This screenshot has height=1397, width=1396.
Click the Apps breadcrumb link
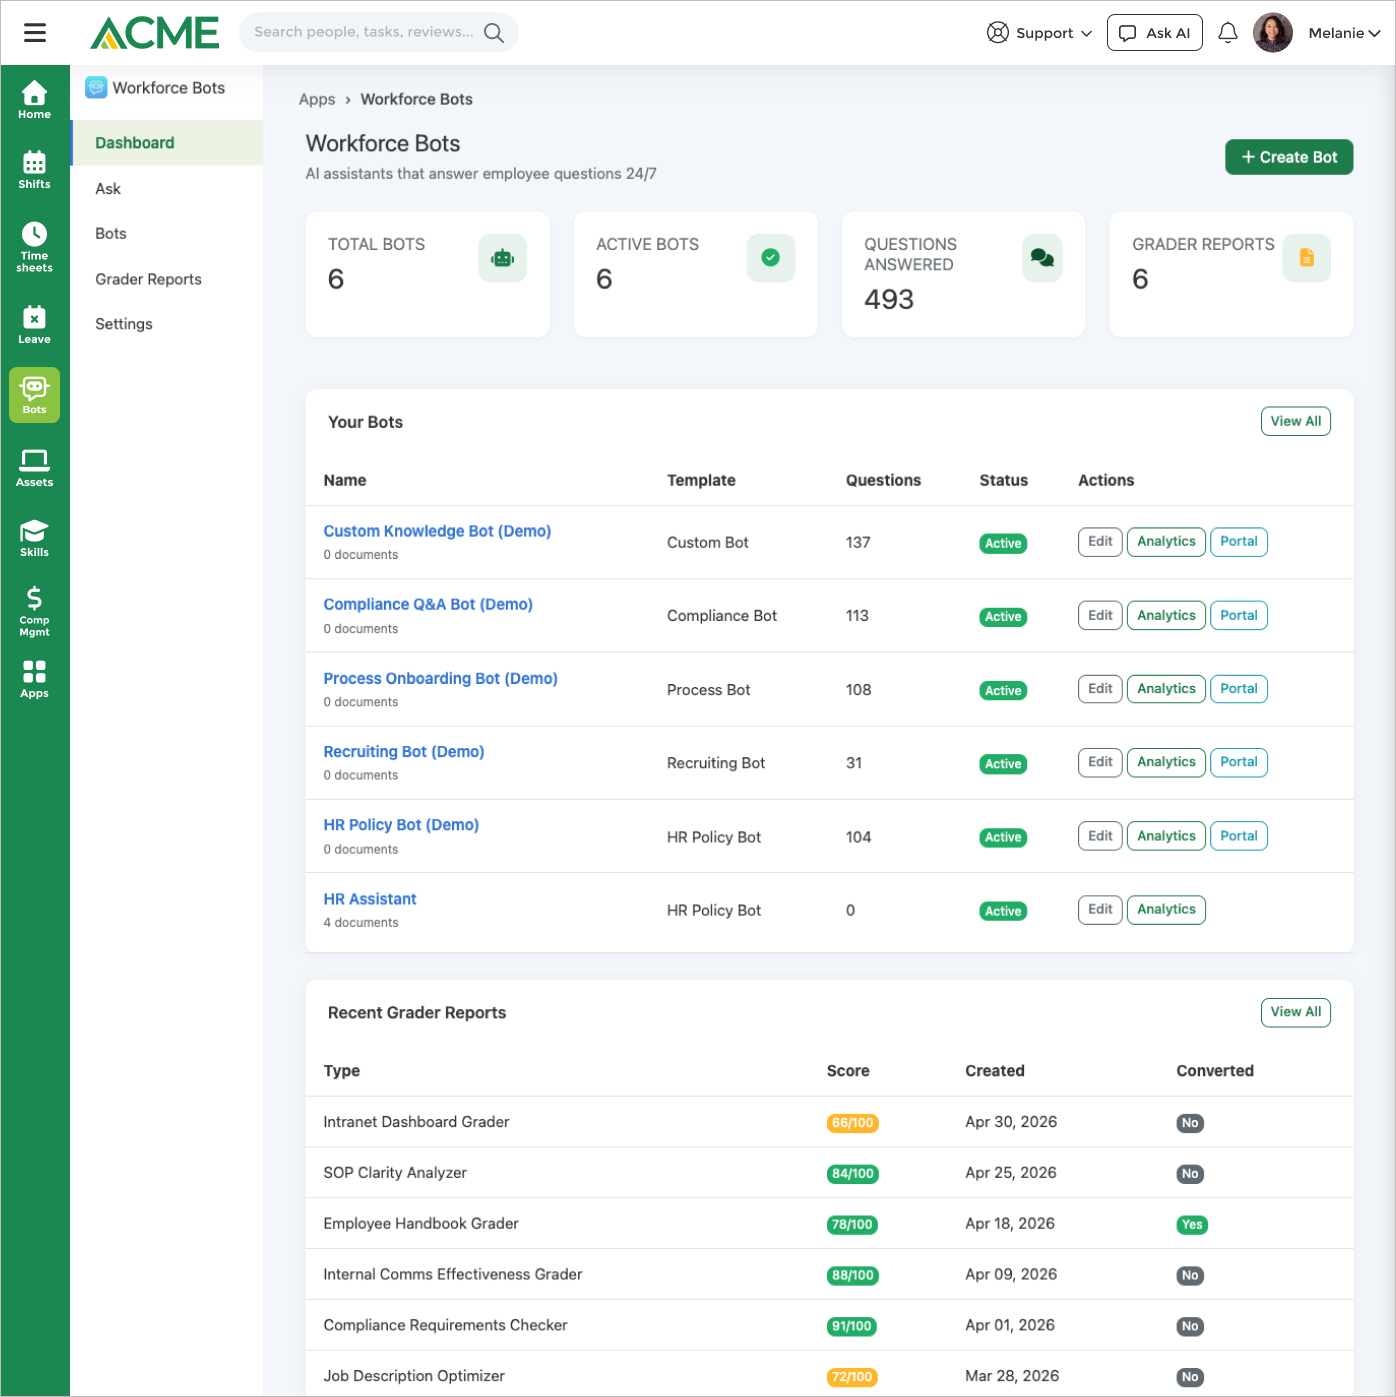point(317,99)
